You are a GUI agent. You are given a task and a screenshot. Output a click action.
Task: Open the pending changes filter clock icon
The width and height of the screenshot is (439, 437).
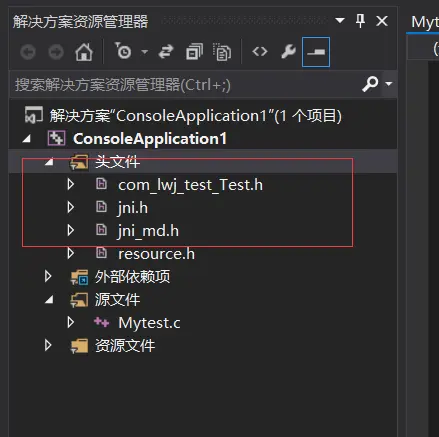[x=123, y=51]
